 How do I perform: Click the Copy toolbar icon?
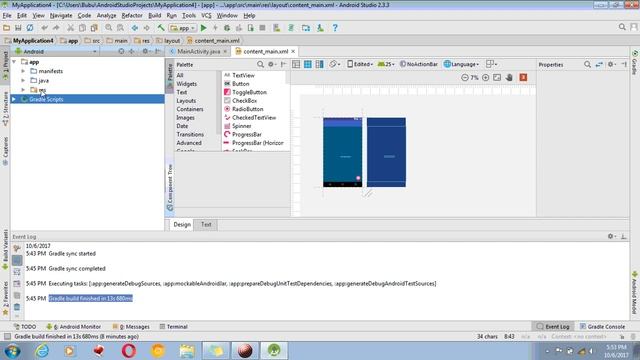coord(82,28)
